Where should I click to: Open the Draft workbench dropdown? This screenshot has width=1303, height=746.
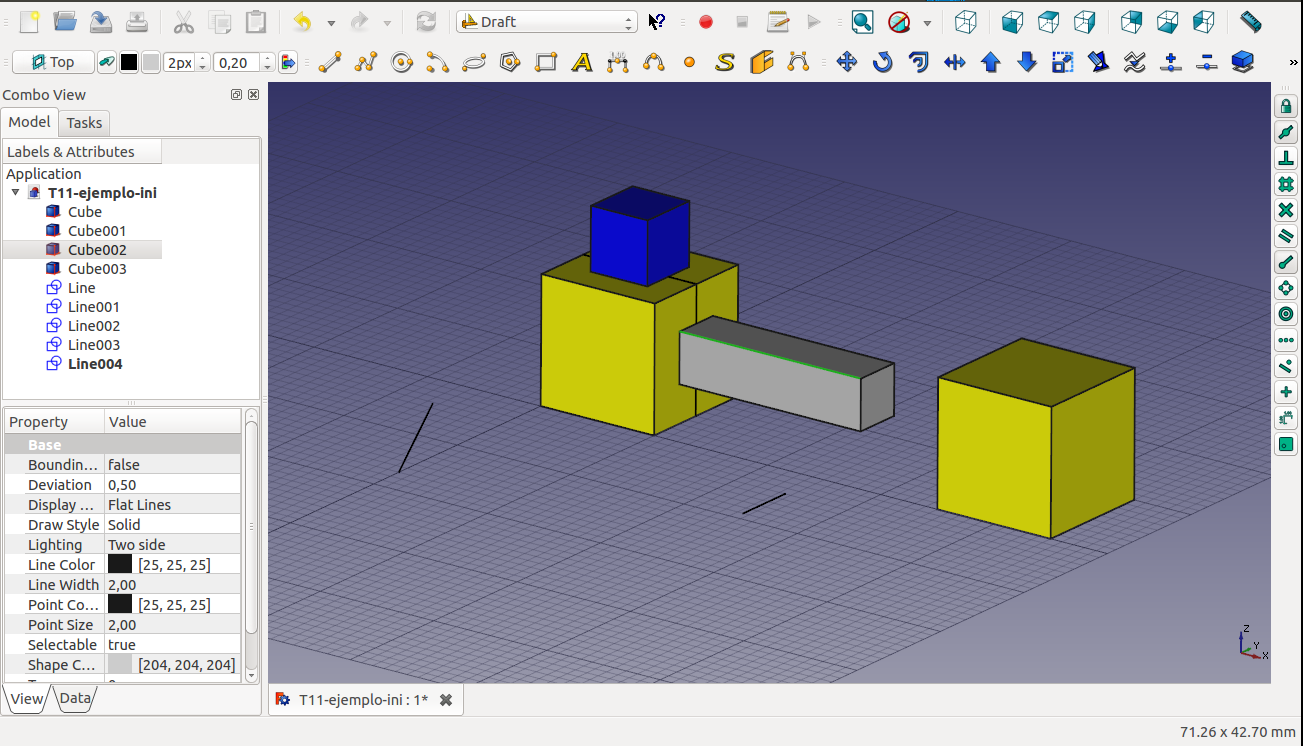point(546,22)
